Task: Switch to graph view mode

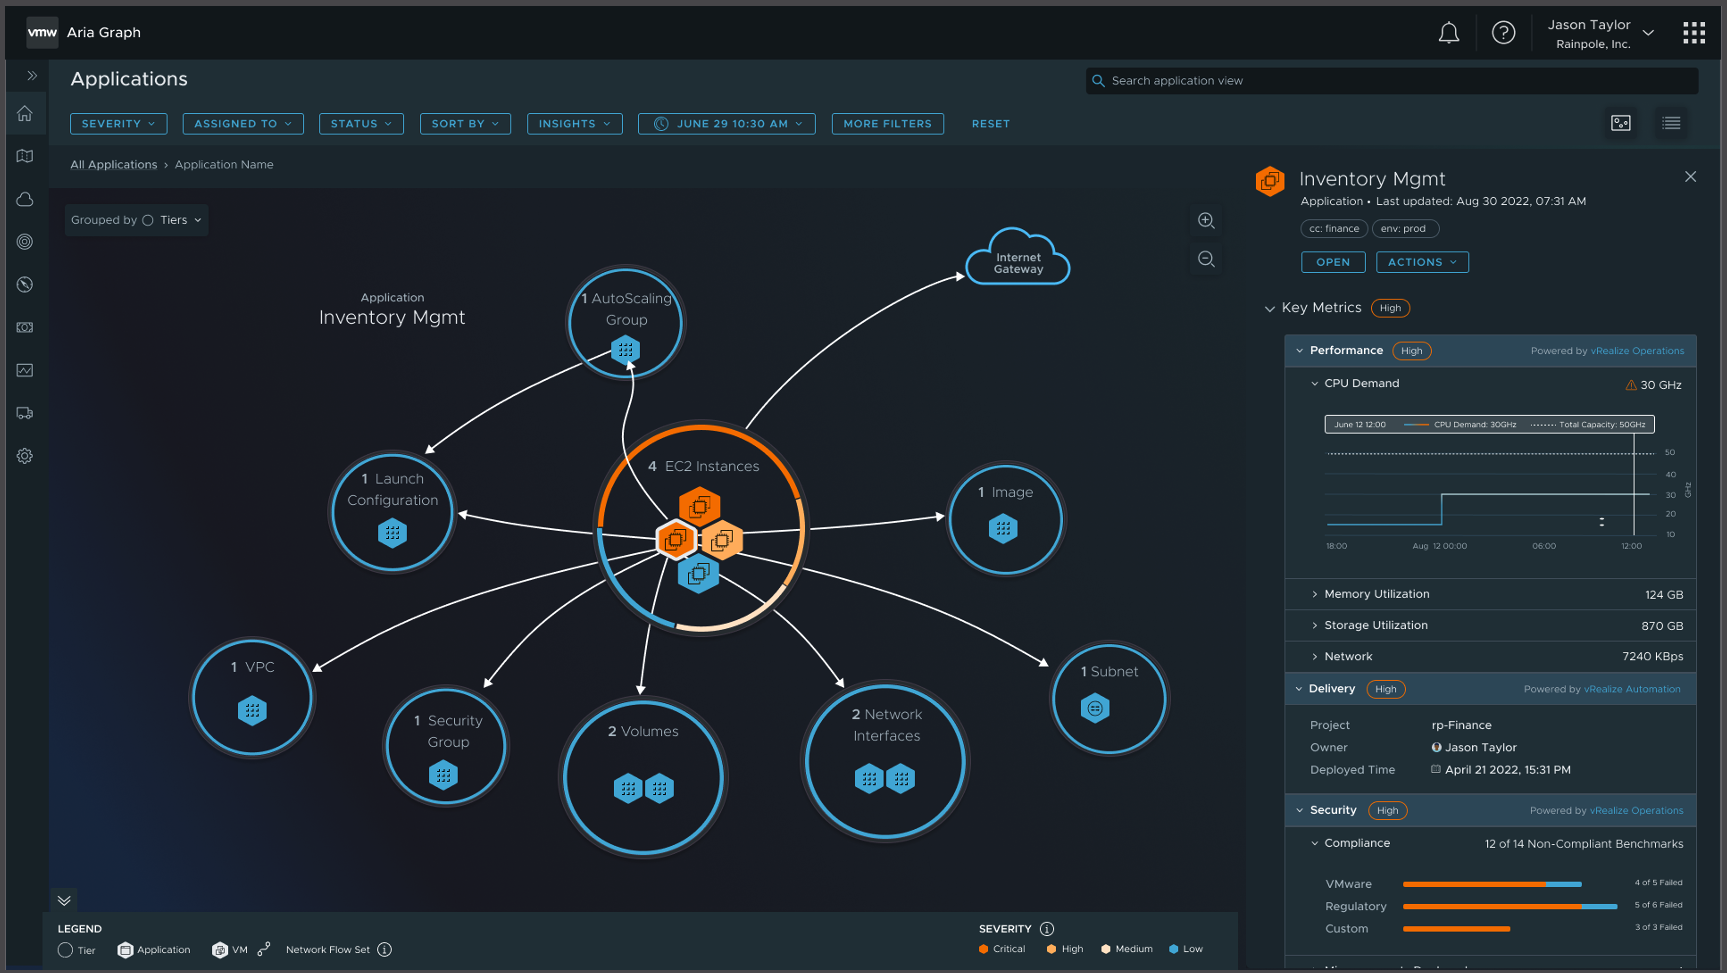Action: click(1621, 123)
